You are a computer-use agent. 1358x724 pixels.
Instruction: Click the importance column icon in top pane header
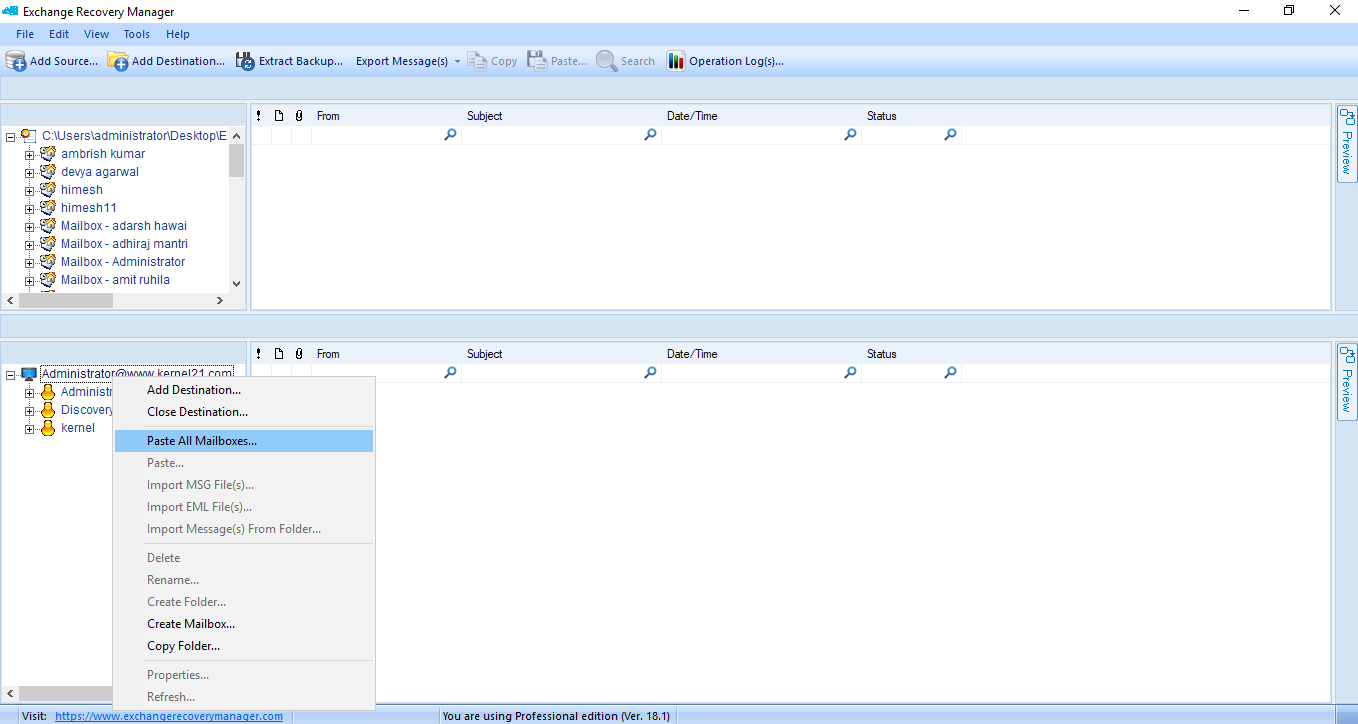[x=259, y=116]
